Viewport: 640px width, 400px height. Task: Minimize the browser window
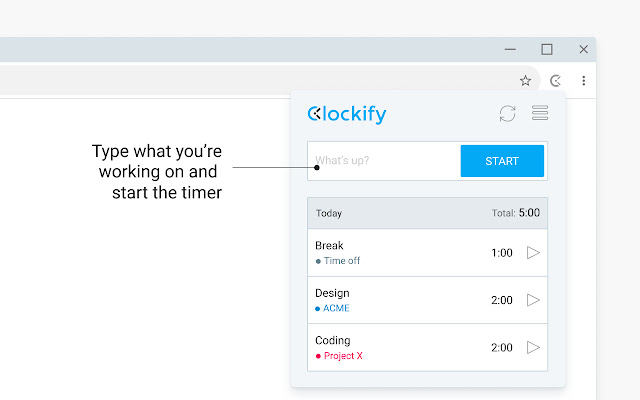pos(510,49)
